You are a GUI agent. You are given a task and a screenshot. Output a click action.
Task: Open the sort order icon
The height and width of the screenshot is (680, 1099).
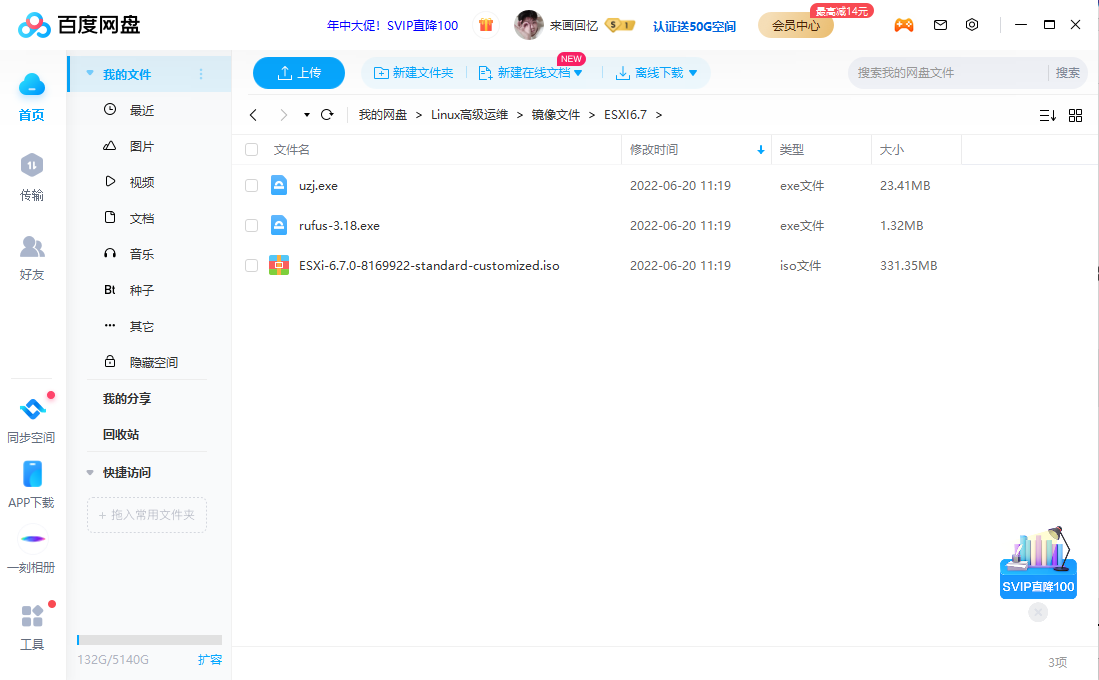(1048, 116)
